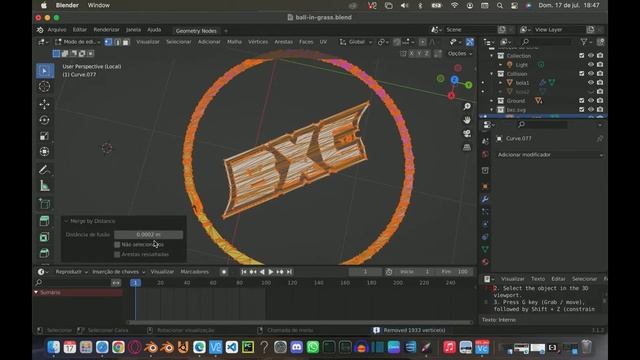640x360 pixels.
Task: Toggle the camera view icon
Action: point(467,133)
